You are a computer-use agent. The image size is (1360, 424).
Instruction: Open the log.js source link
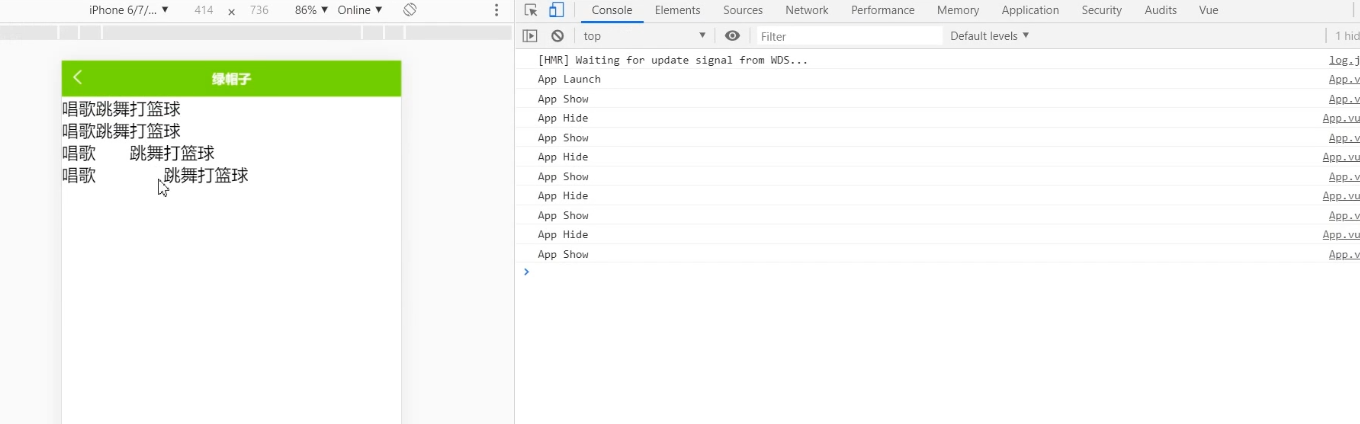[1344, 60]
